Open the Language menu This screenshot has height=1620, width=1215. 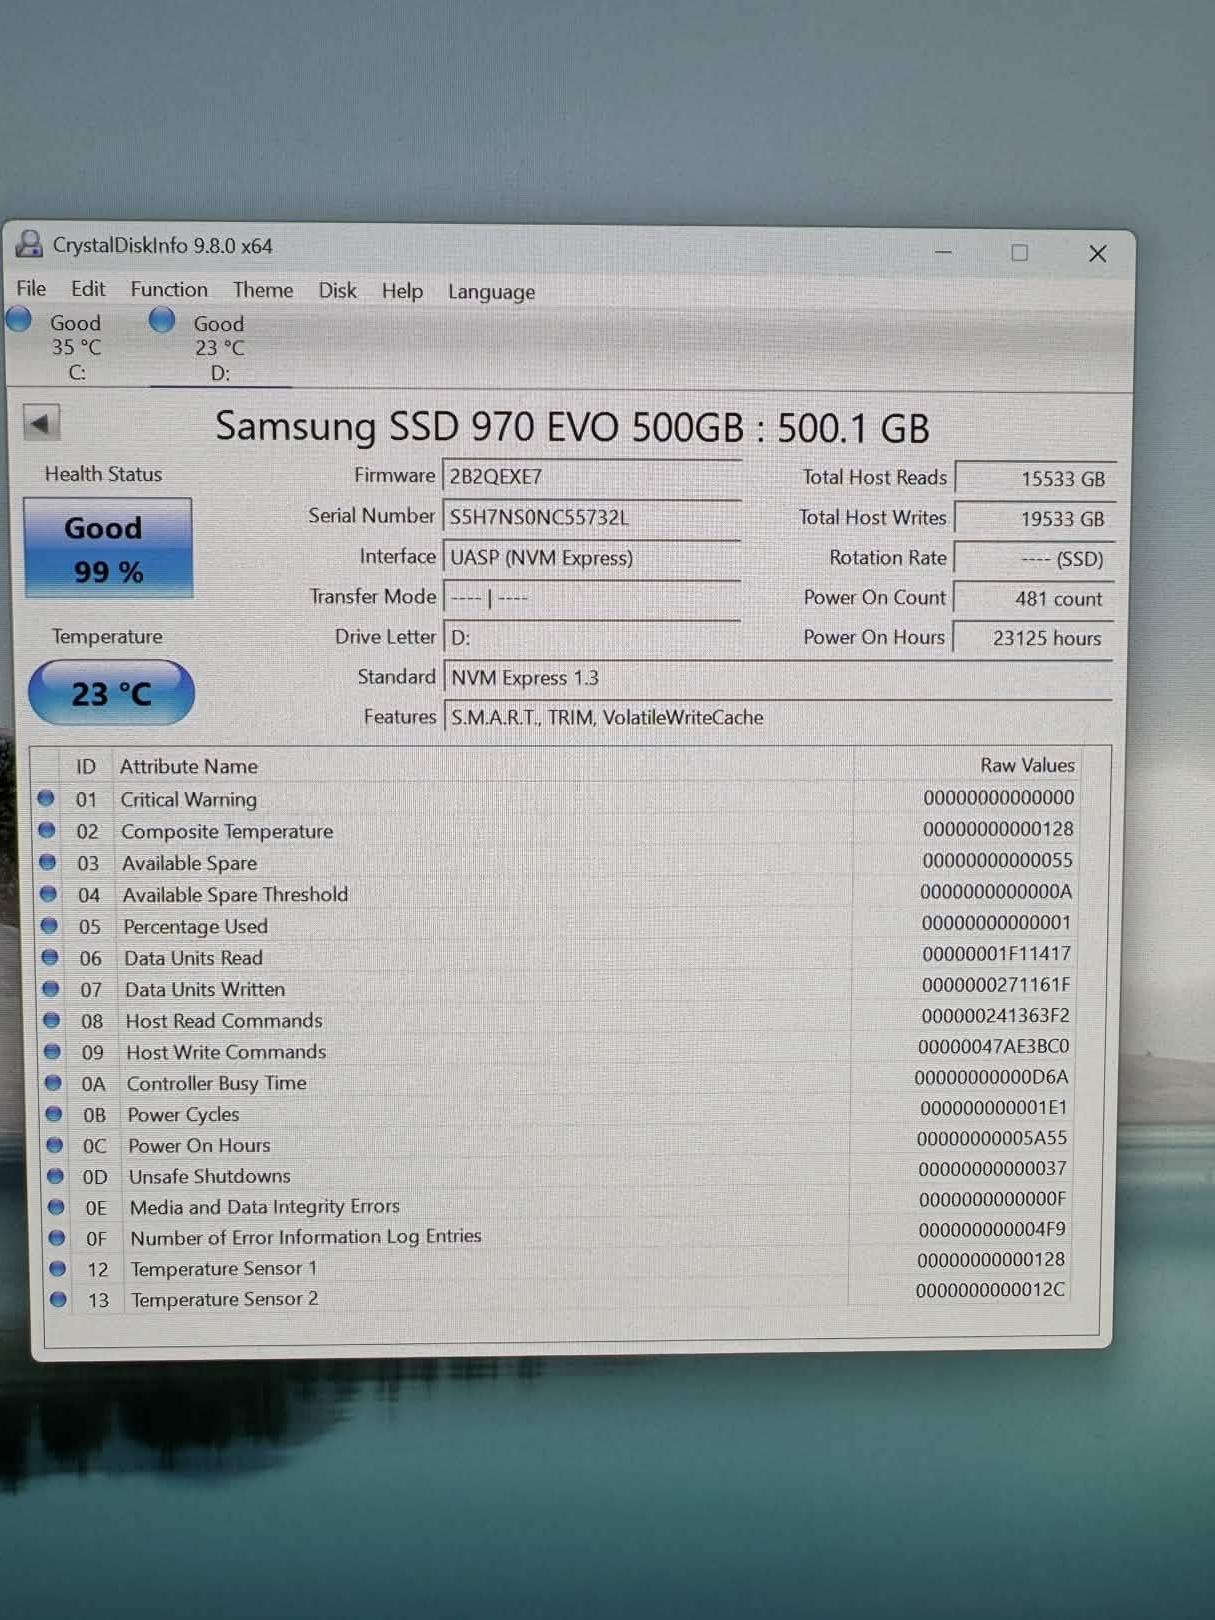click(491, 292)
